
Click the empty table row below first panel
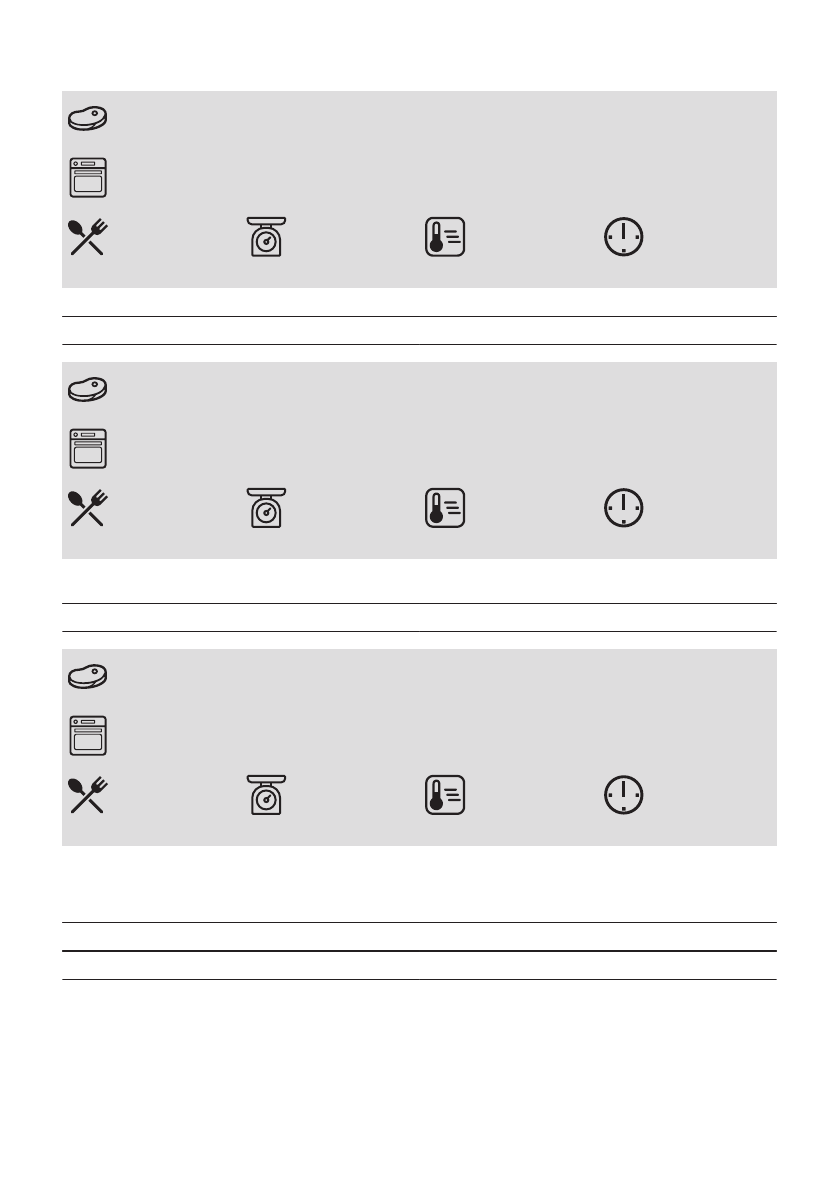click(x=419, y=330)
